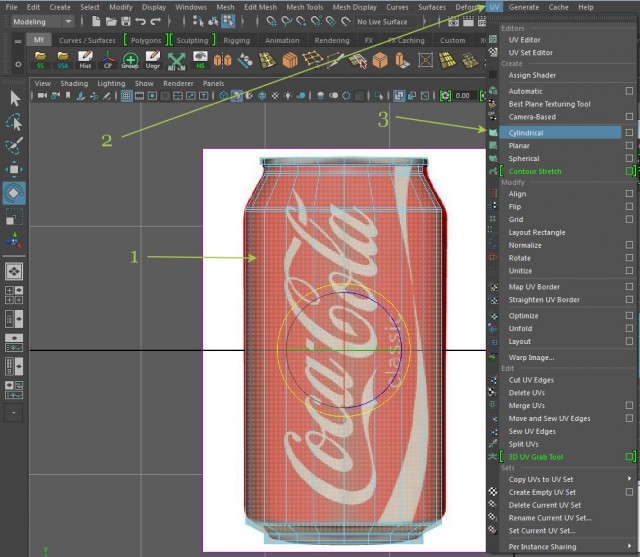
Task: Select the Scale tool in toolbox
Action: click(x=15, y=217)
